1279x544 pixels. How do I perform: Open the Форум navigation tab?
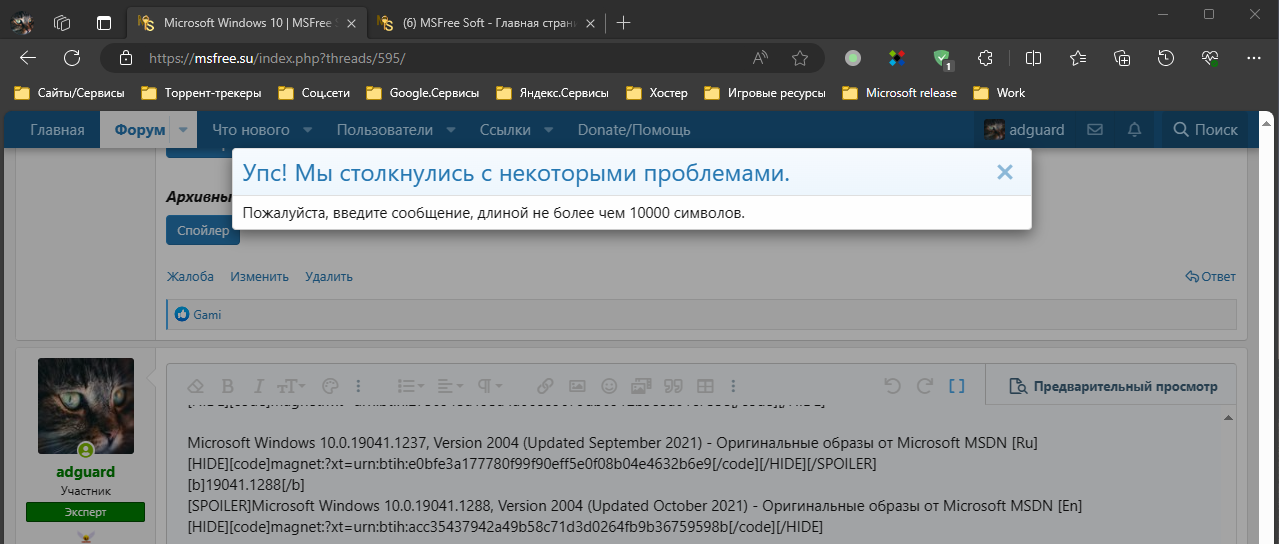(x=140, y=129)
